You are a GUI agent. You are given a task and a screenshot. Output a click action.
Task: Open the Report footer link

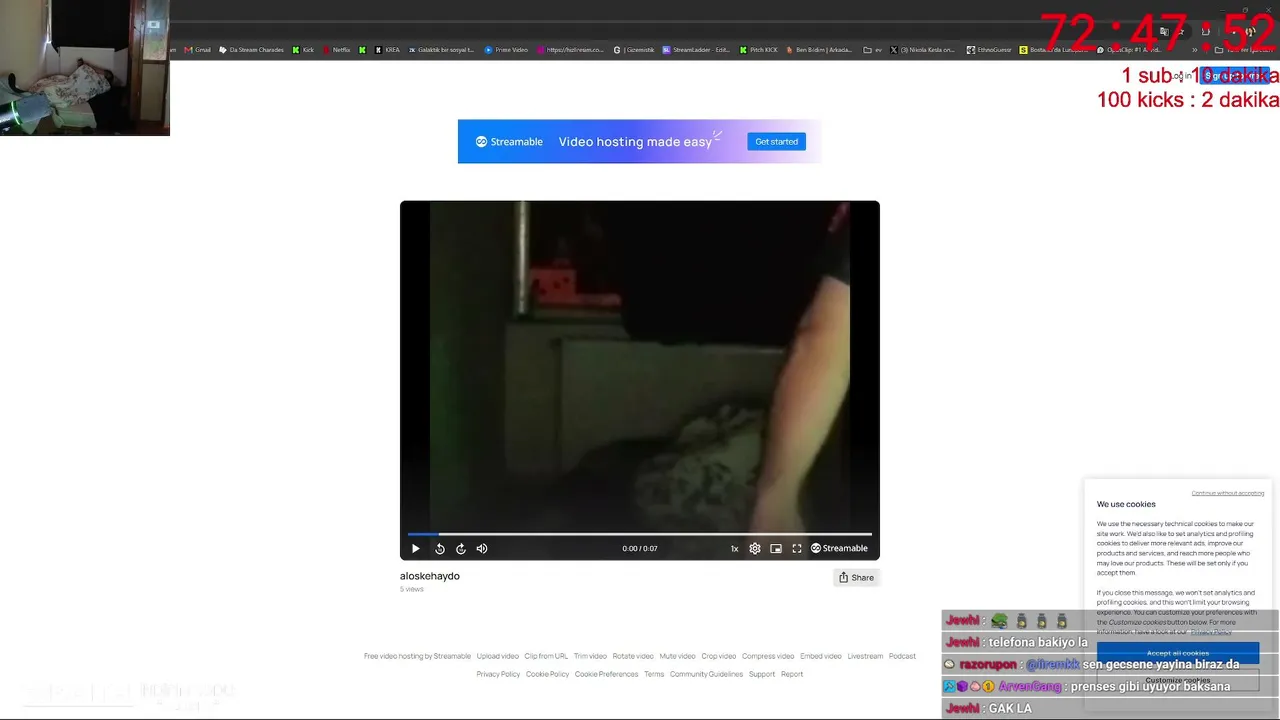(x=792, y=674)
